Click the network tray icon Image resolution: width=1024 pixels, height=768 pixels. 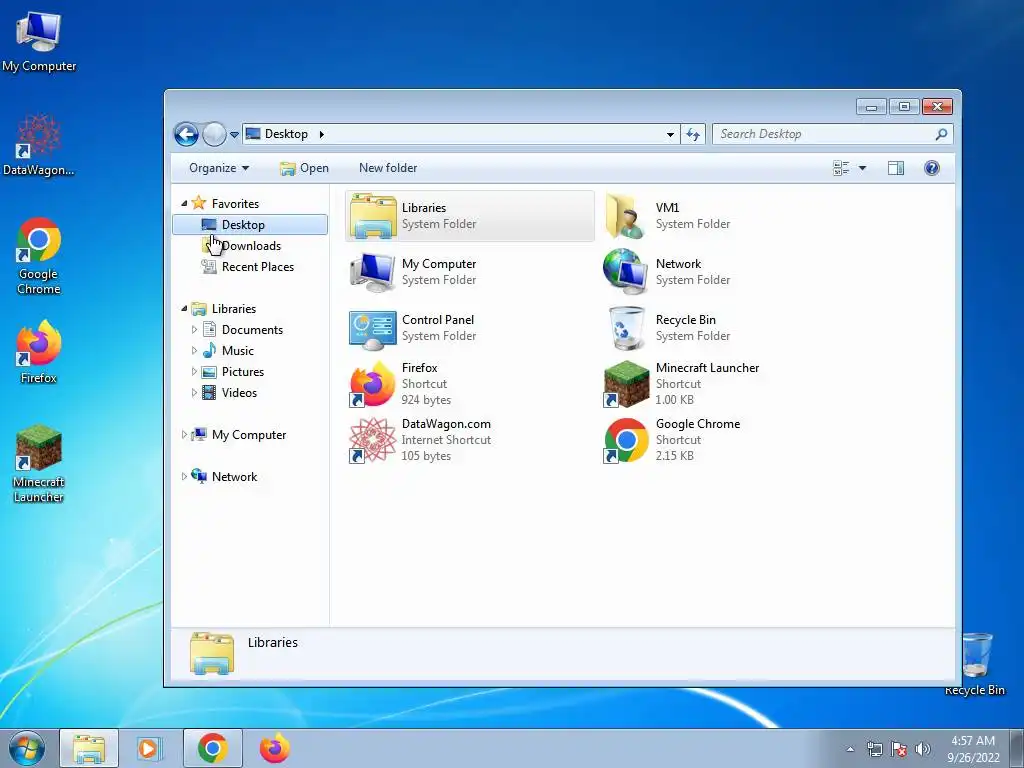[874, 749]
